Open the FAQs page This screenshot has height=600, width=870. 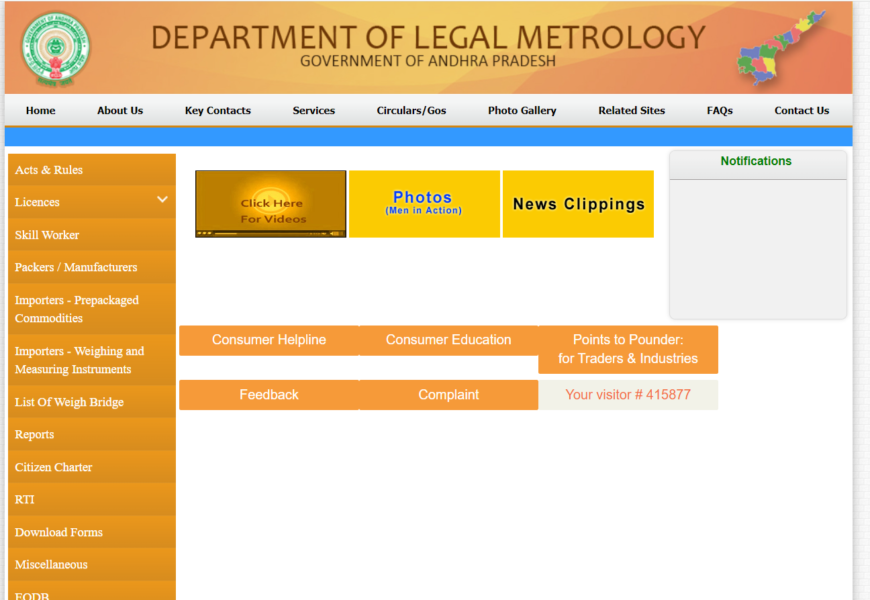pos(719,111)
